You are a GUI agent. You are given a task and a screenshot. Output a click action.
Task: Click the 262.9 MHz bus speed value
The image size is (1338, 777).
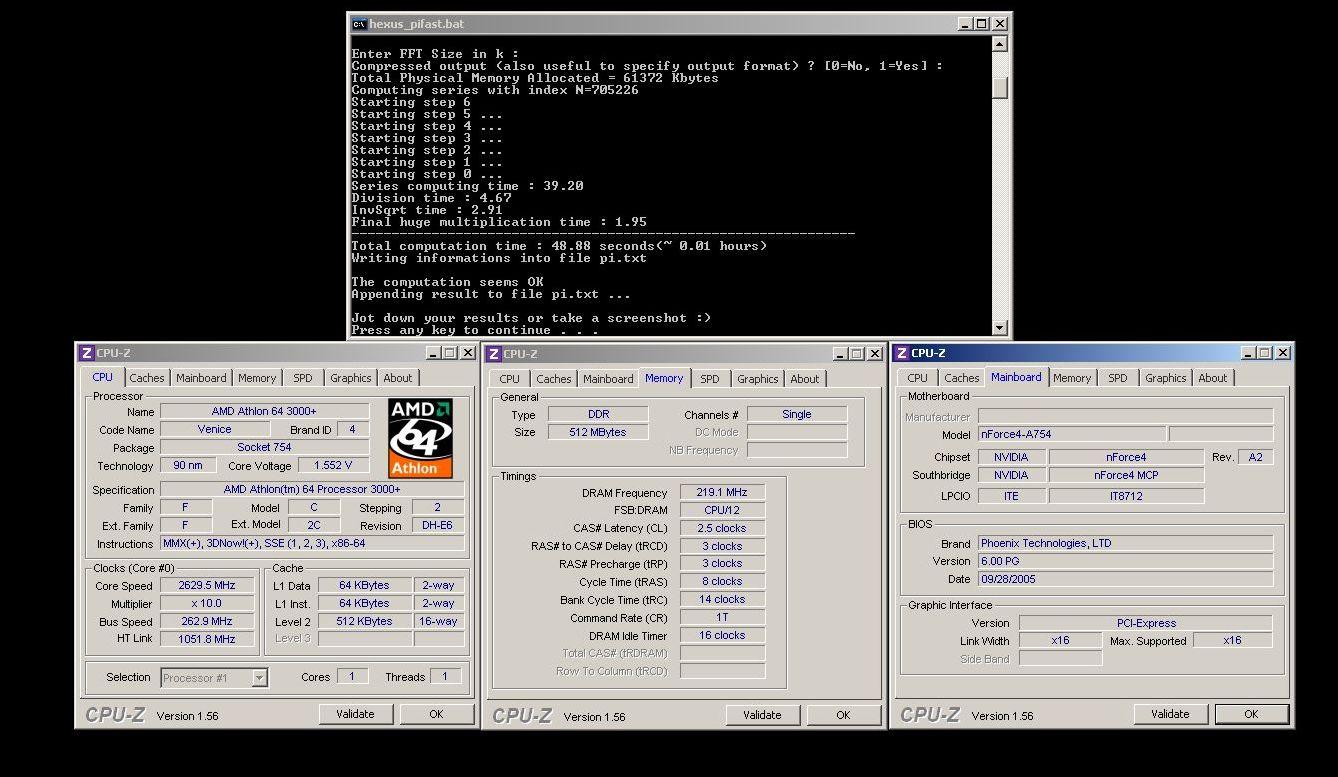pos(207,621)
